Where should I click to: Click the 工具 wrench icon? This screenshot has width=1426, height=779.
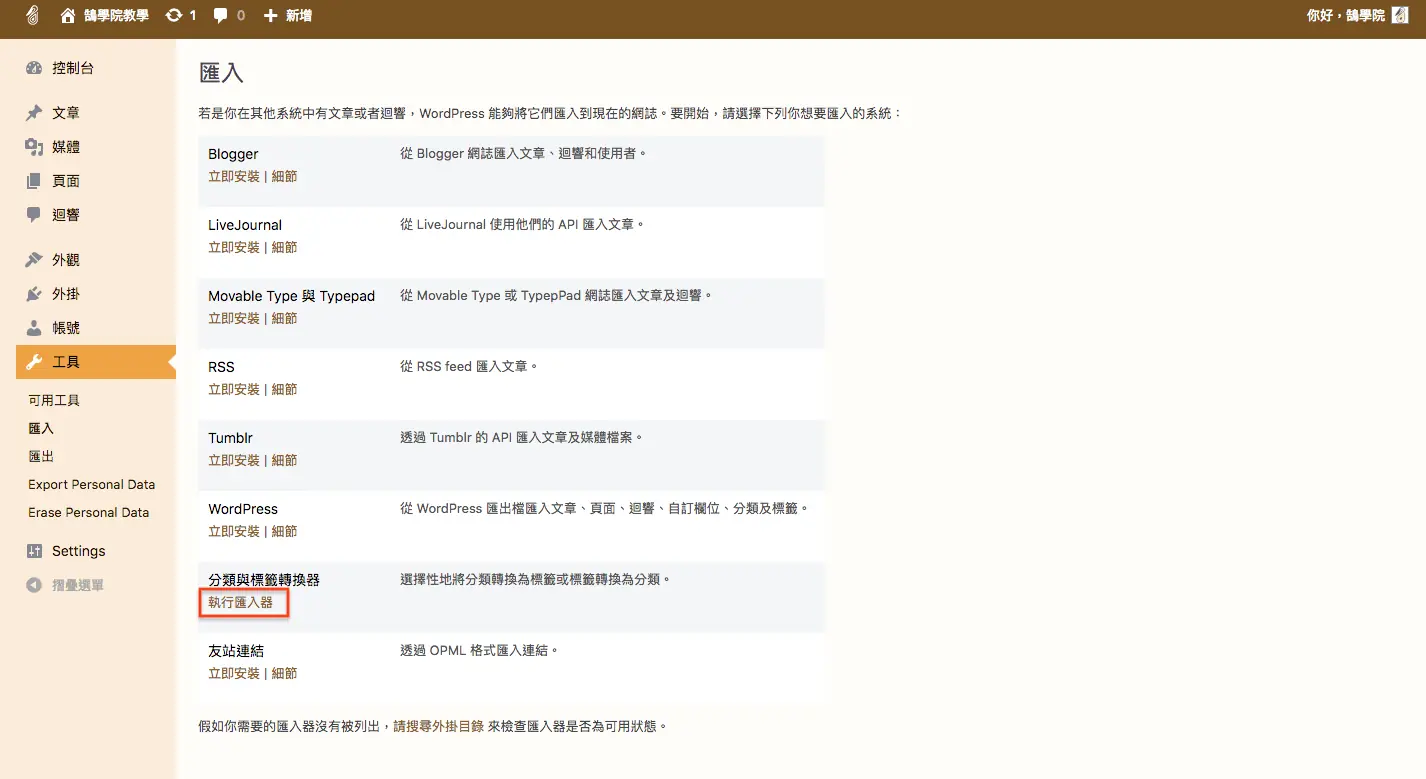34,362
